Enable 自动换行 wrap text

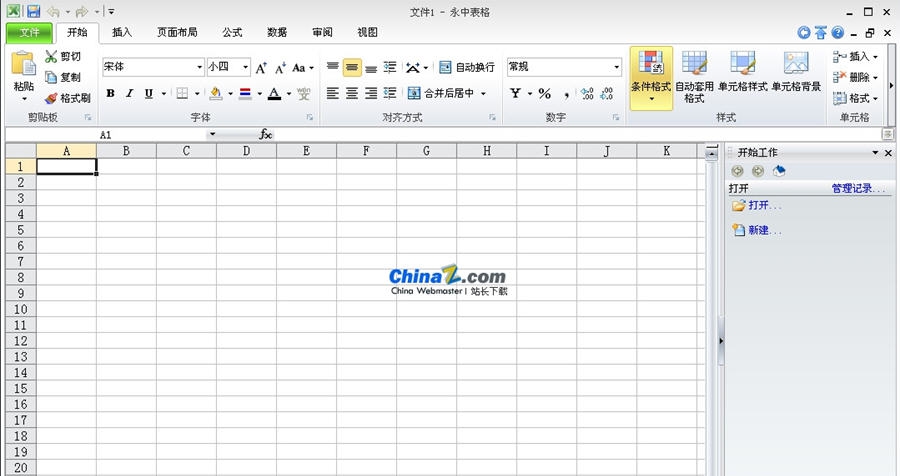467,67
